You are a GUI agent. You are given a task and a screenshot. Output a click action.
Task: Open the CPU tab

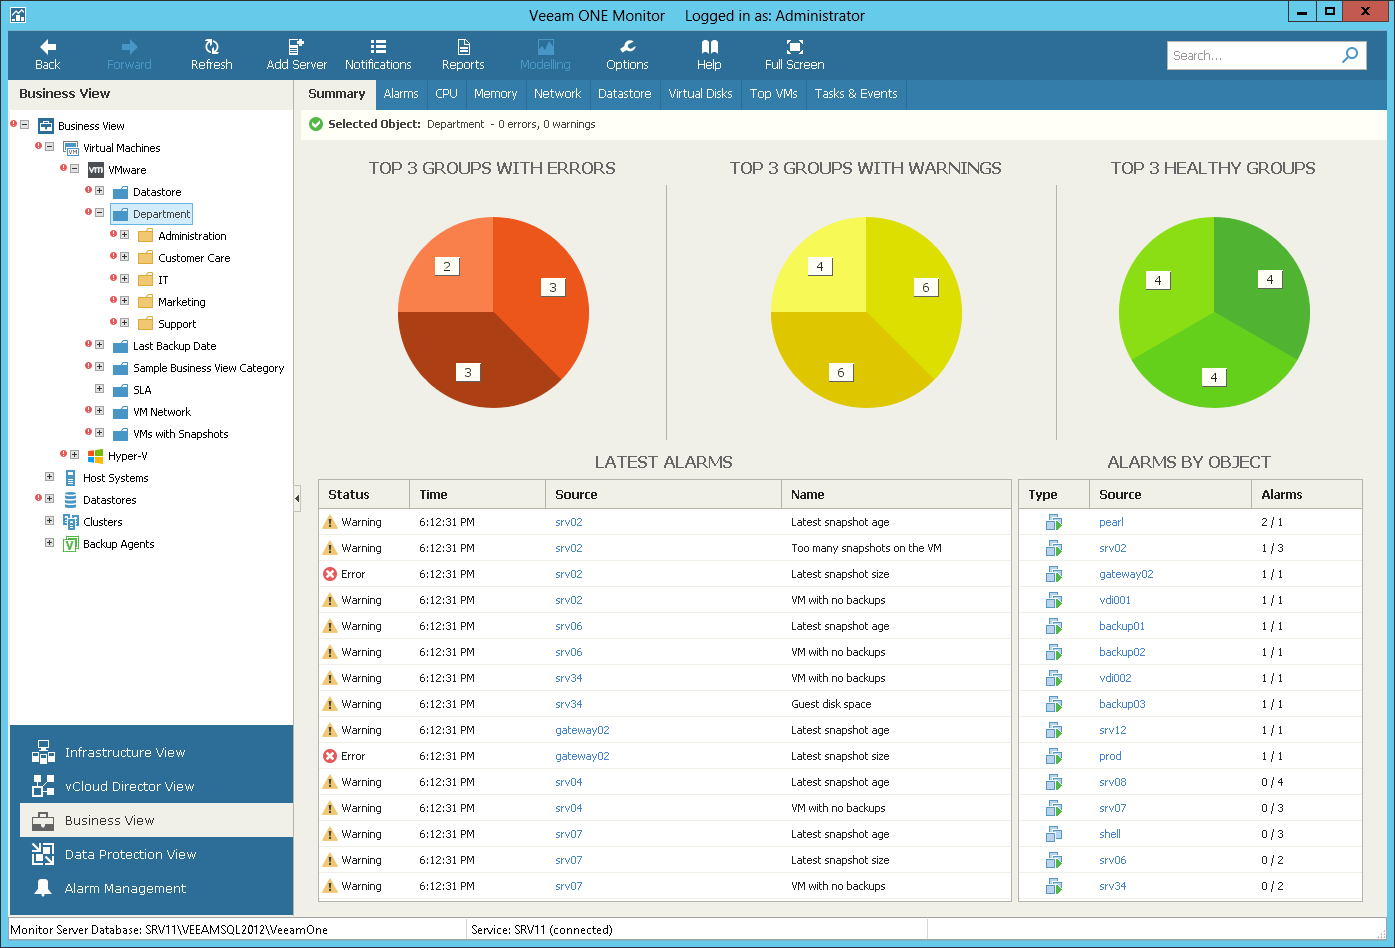(446, 94)
